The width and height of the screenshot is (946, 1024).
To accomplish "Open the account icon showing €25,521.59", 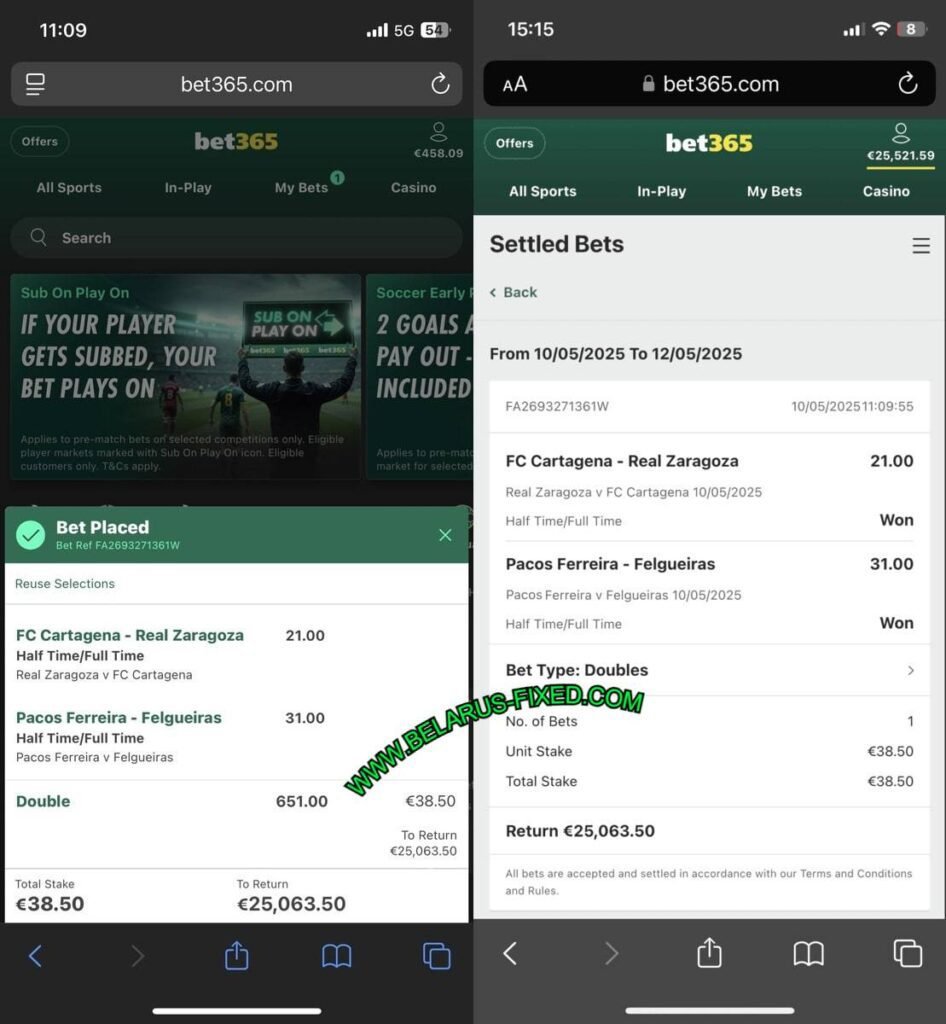I will (900, 142).
